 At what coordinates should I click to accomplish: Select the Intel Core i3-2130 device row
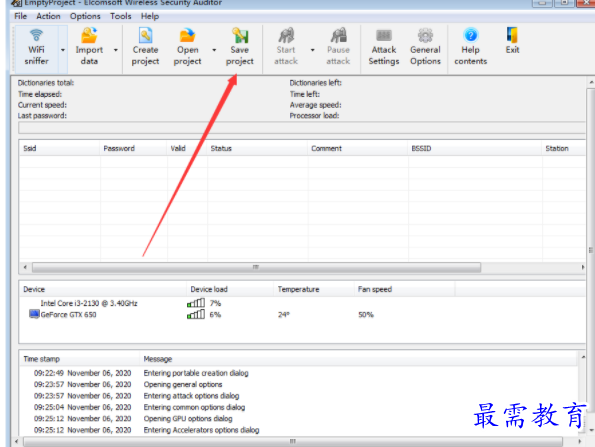point(302,303)
